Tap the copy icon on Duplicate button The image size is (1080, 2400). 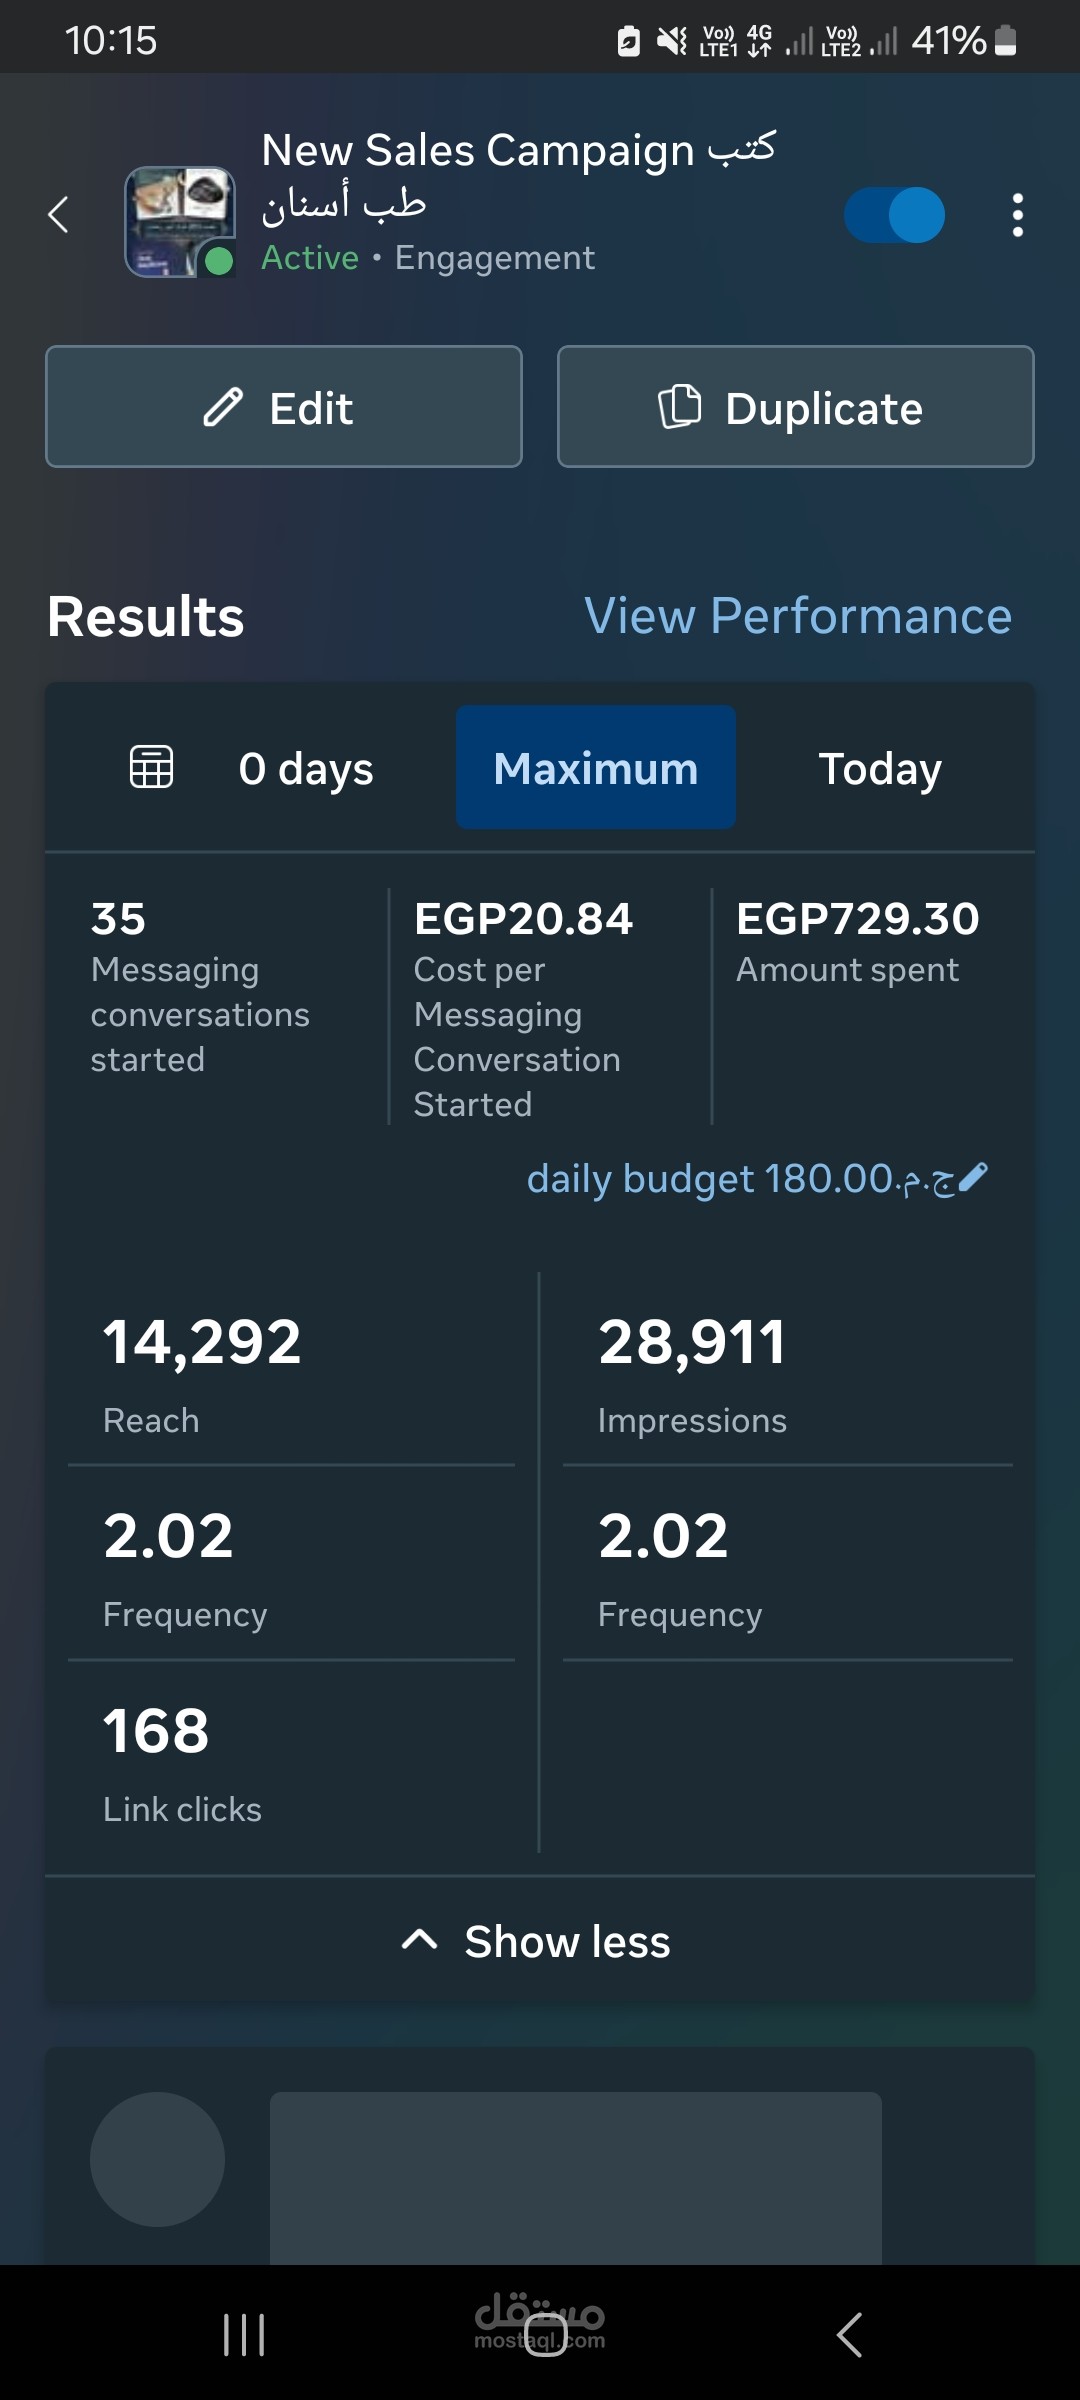pos(680,407)
